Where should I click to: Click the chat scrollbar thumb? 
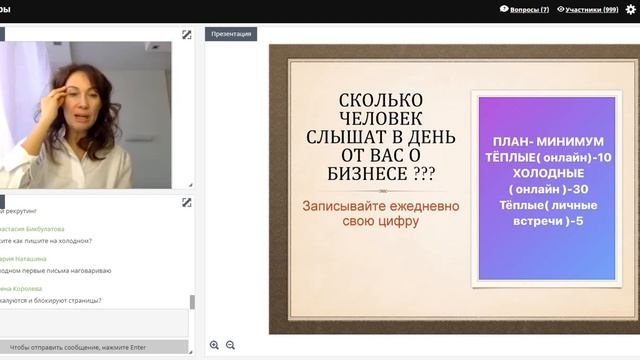[192, 302]
